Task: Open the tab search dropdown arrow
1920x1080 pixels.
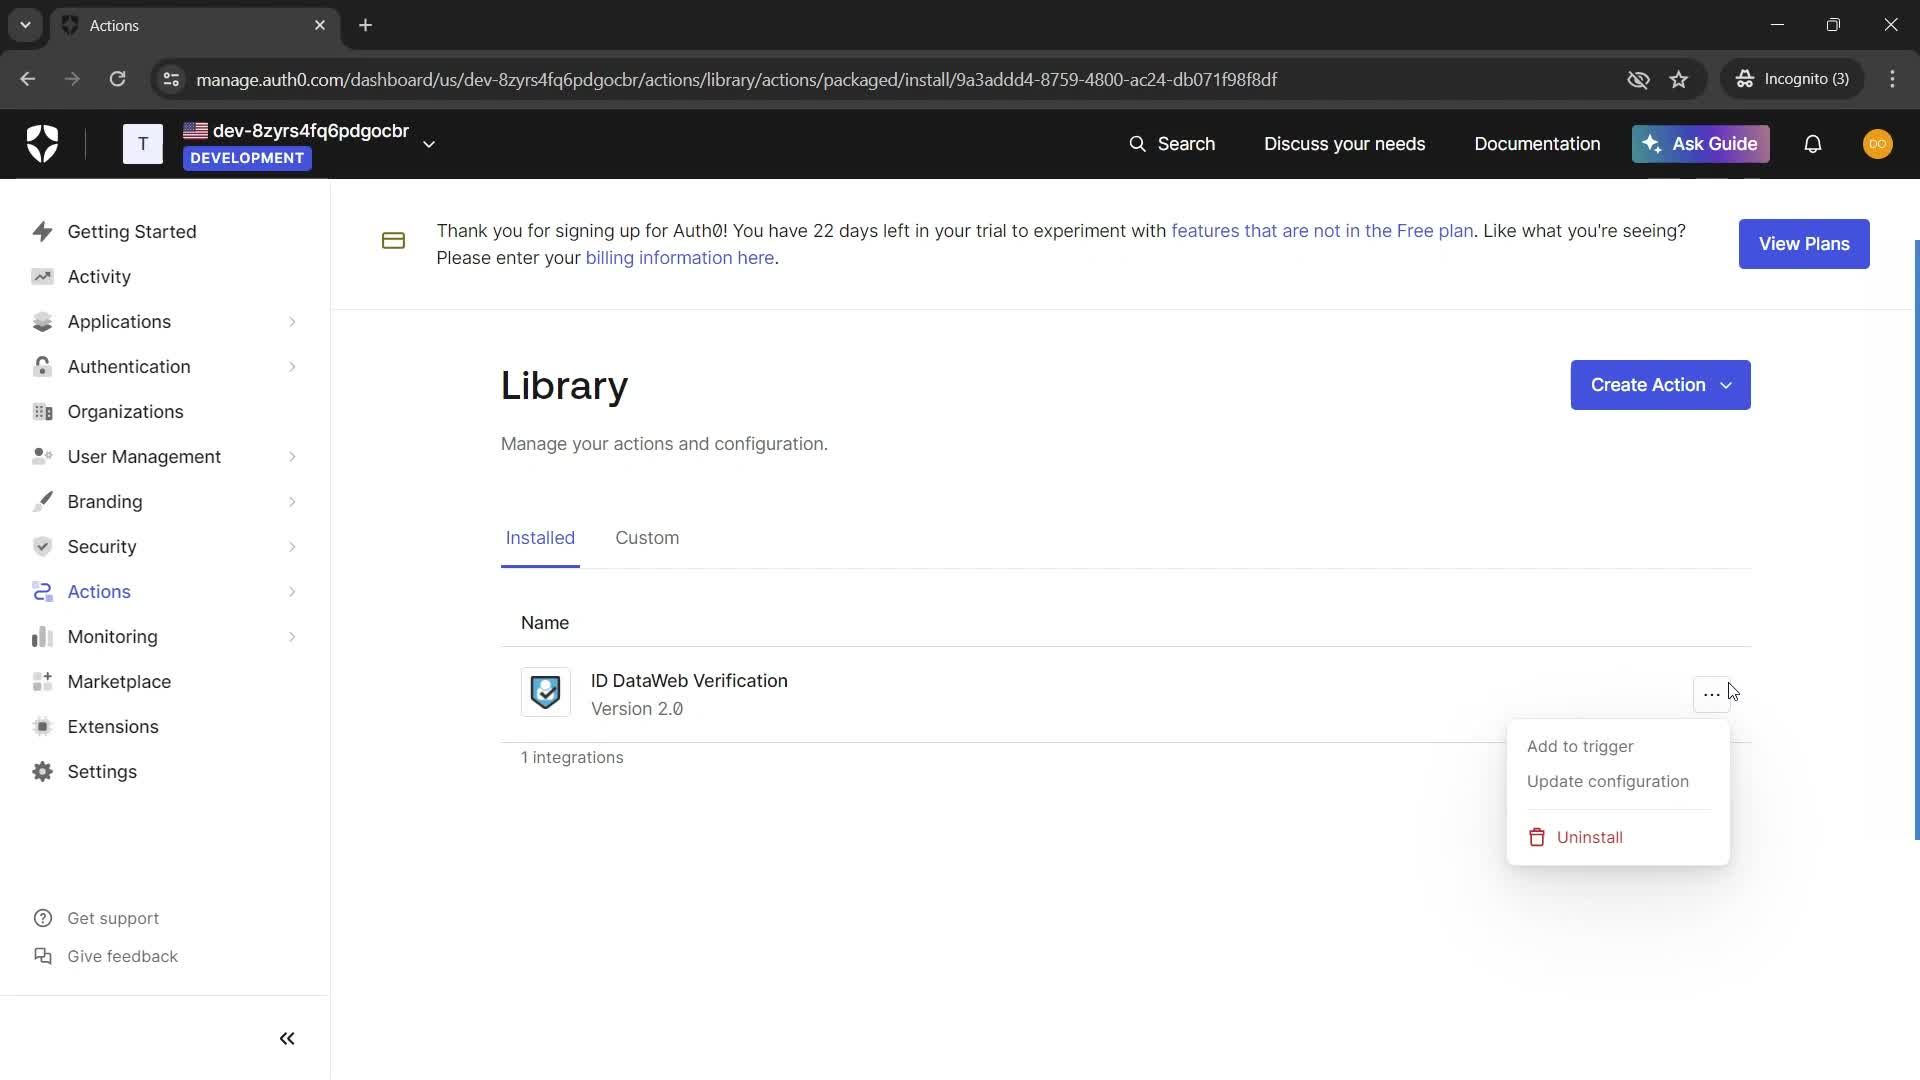Action: click(x=25, y=25)
